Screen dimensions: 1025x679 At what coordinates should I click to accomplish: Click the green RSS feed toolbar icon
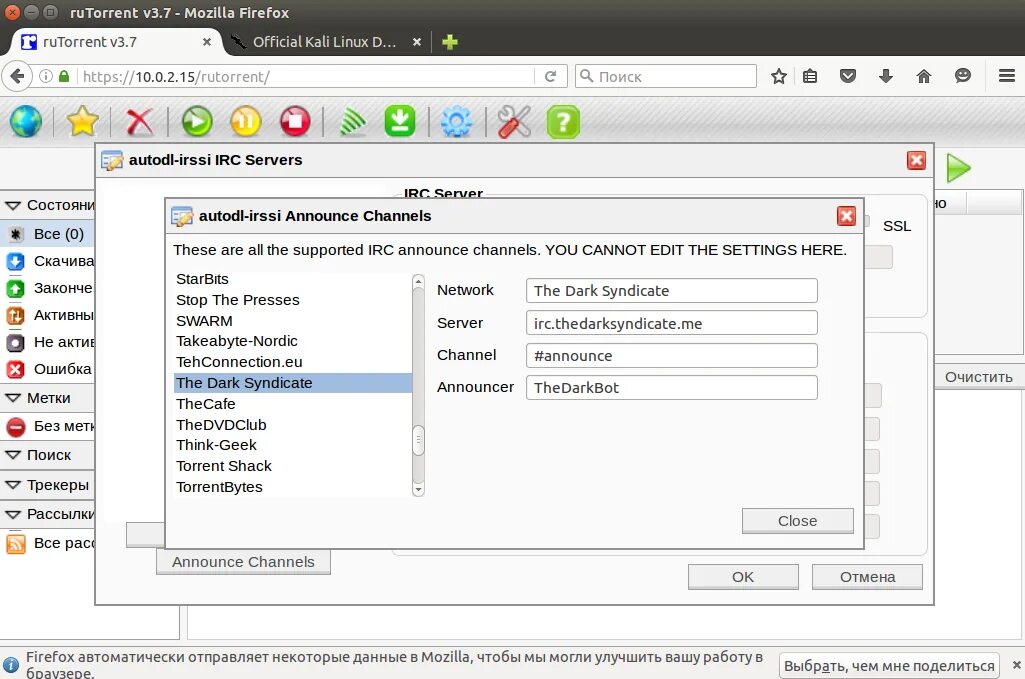coord(352,122)
